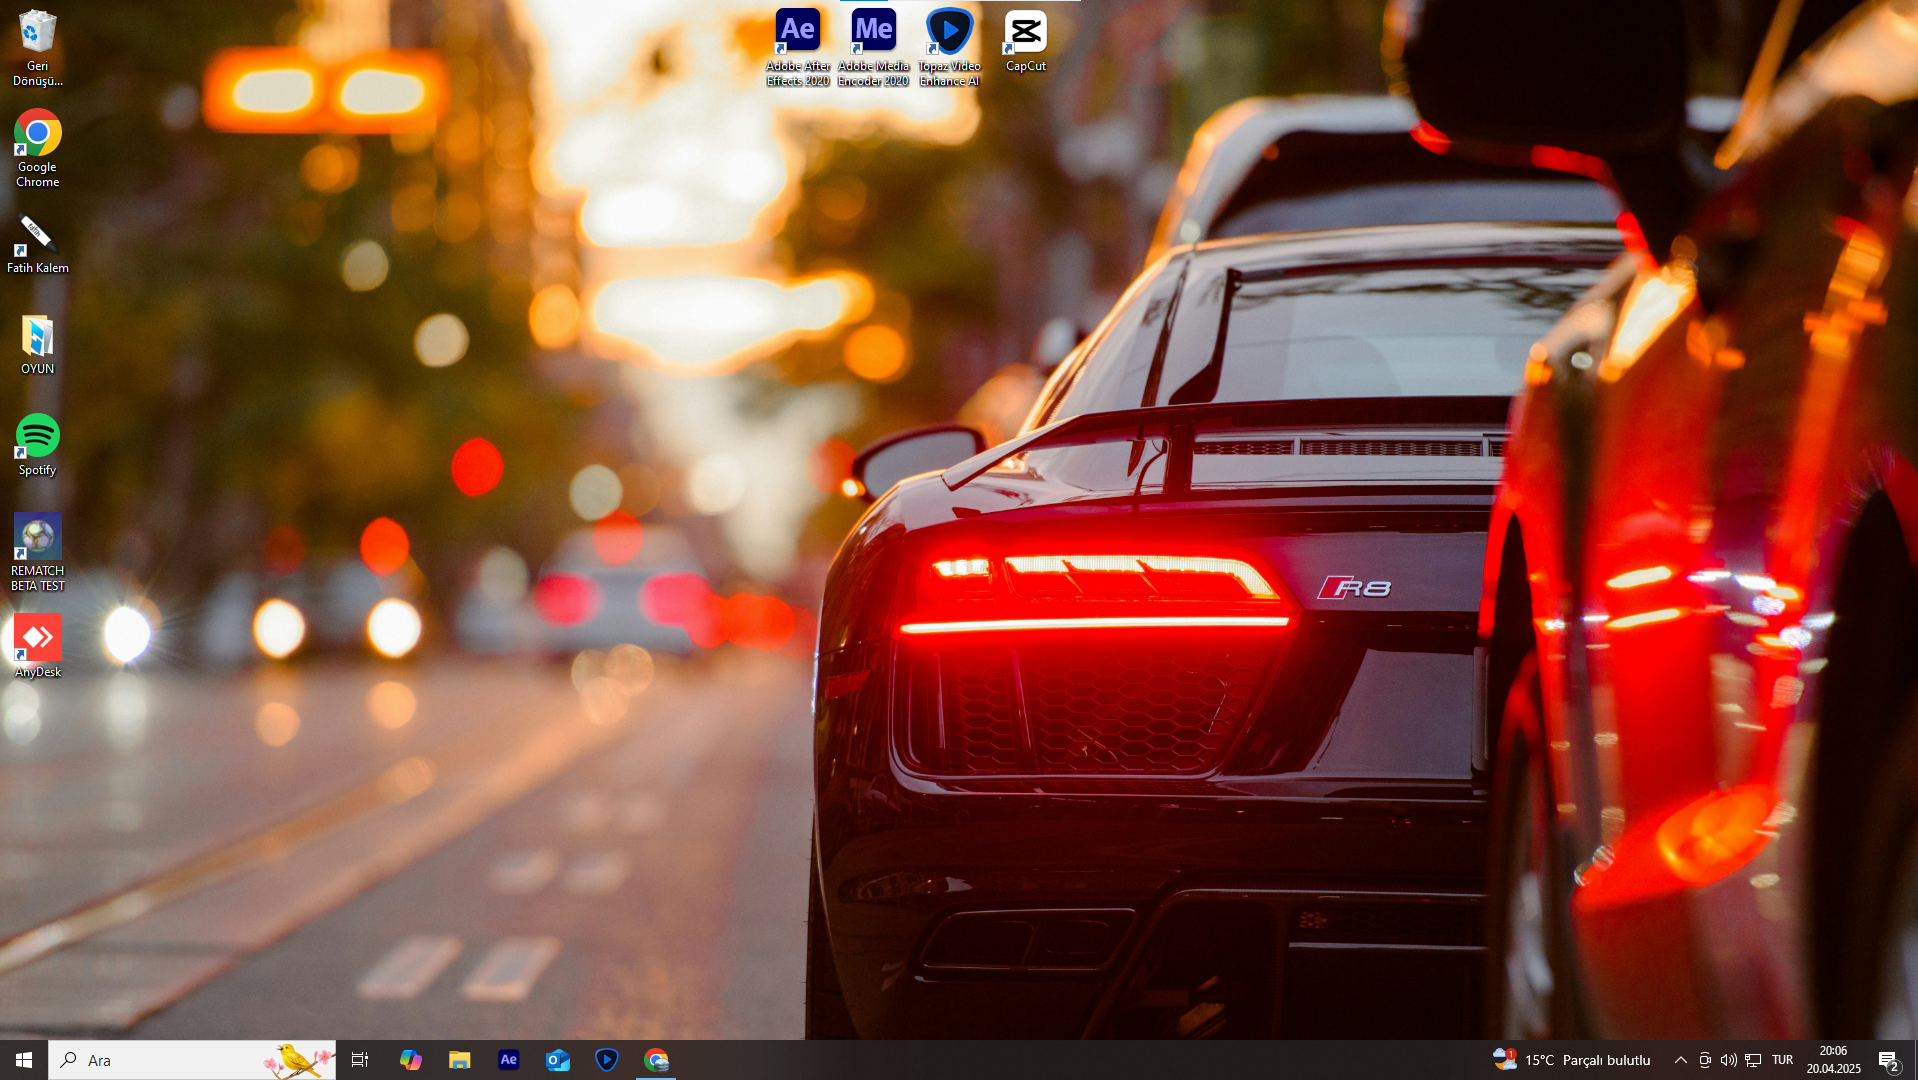Open the notification center with 2 alerts
This screenshot has width=1918, height=1080.
tap(1888, 1061)
